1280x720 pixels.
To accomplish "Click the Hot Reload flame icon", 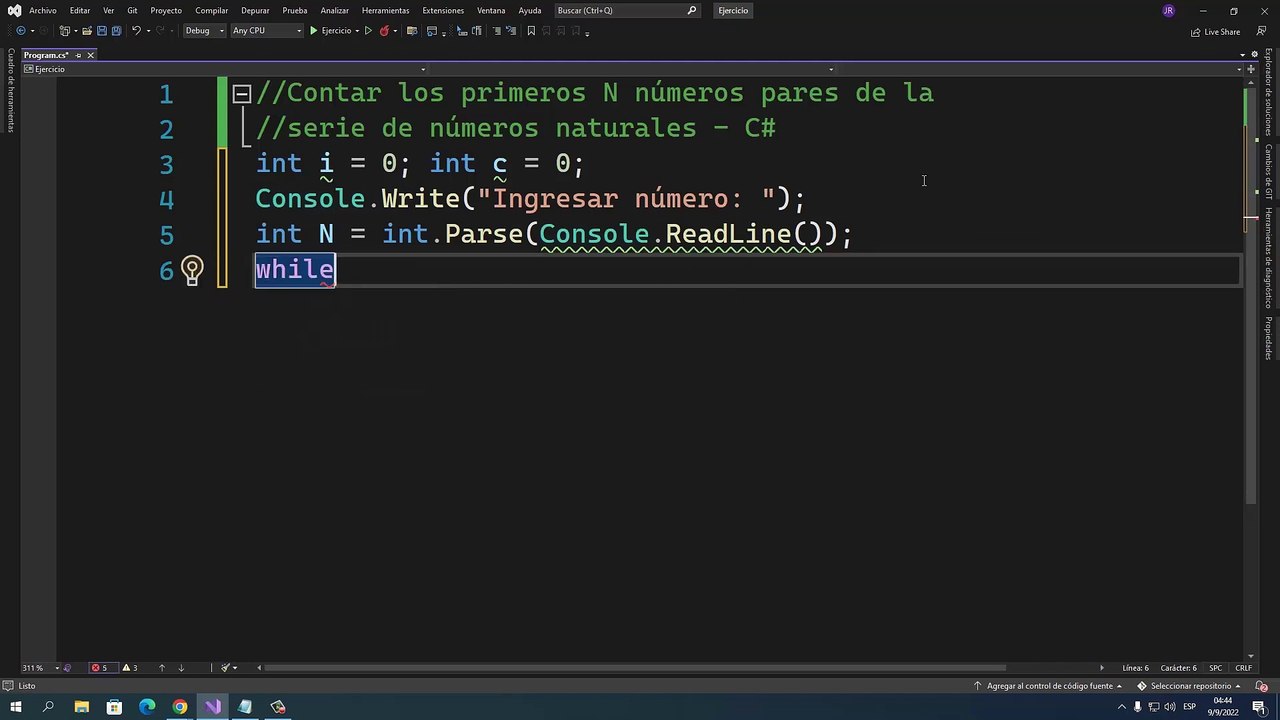I will (384, 31).
